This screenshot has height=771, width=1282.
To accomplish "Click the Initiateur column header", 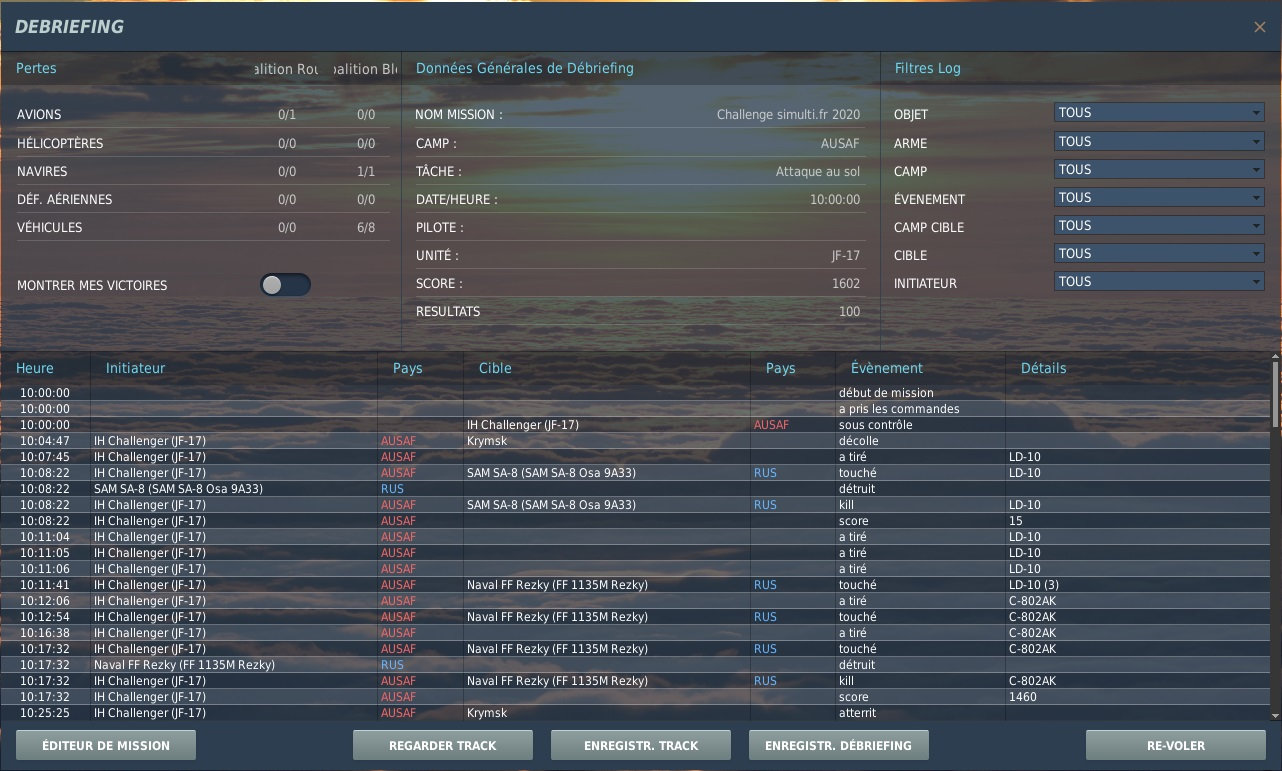I will click(x=135, y=368).
